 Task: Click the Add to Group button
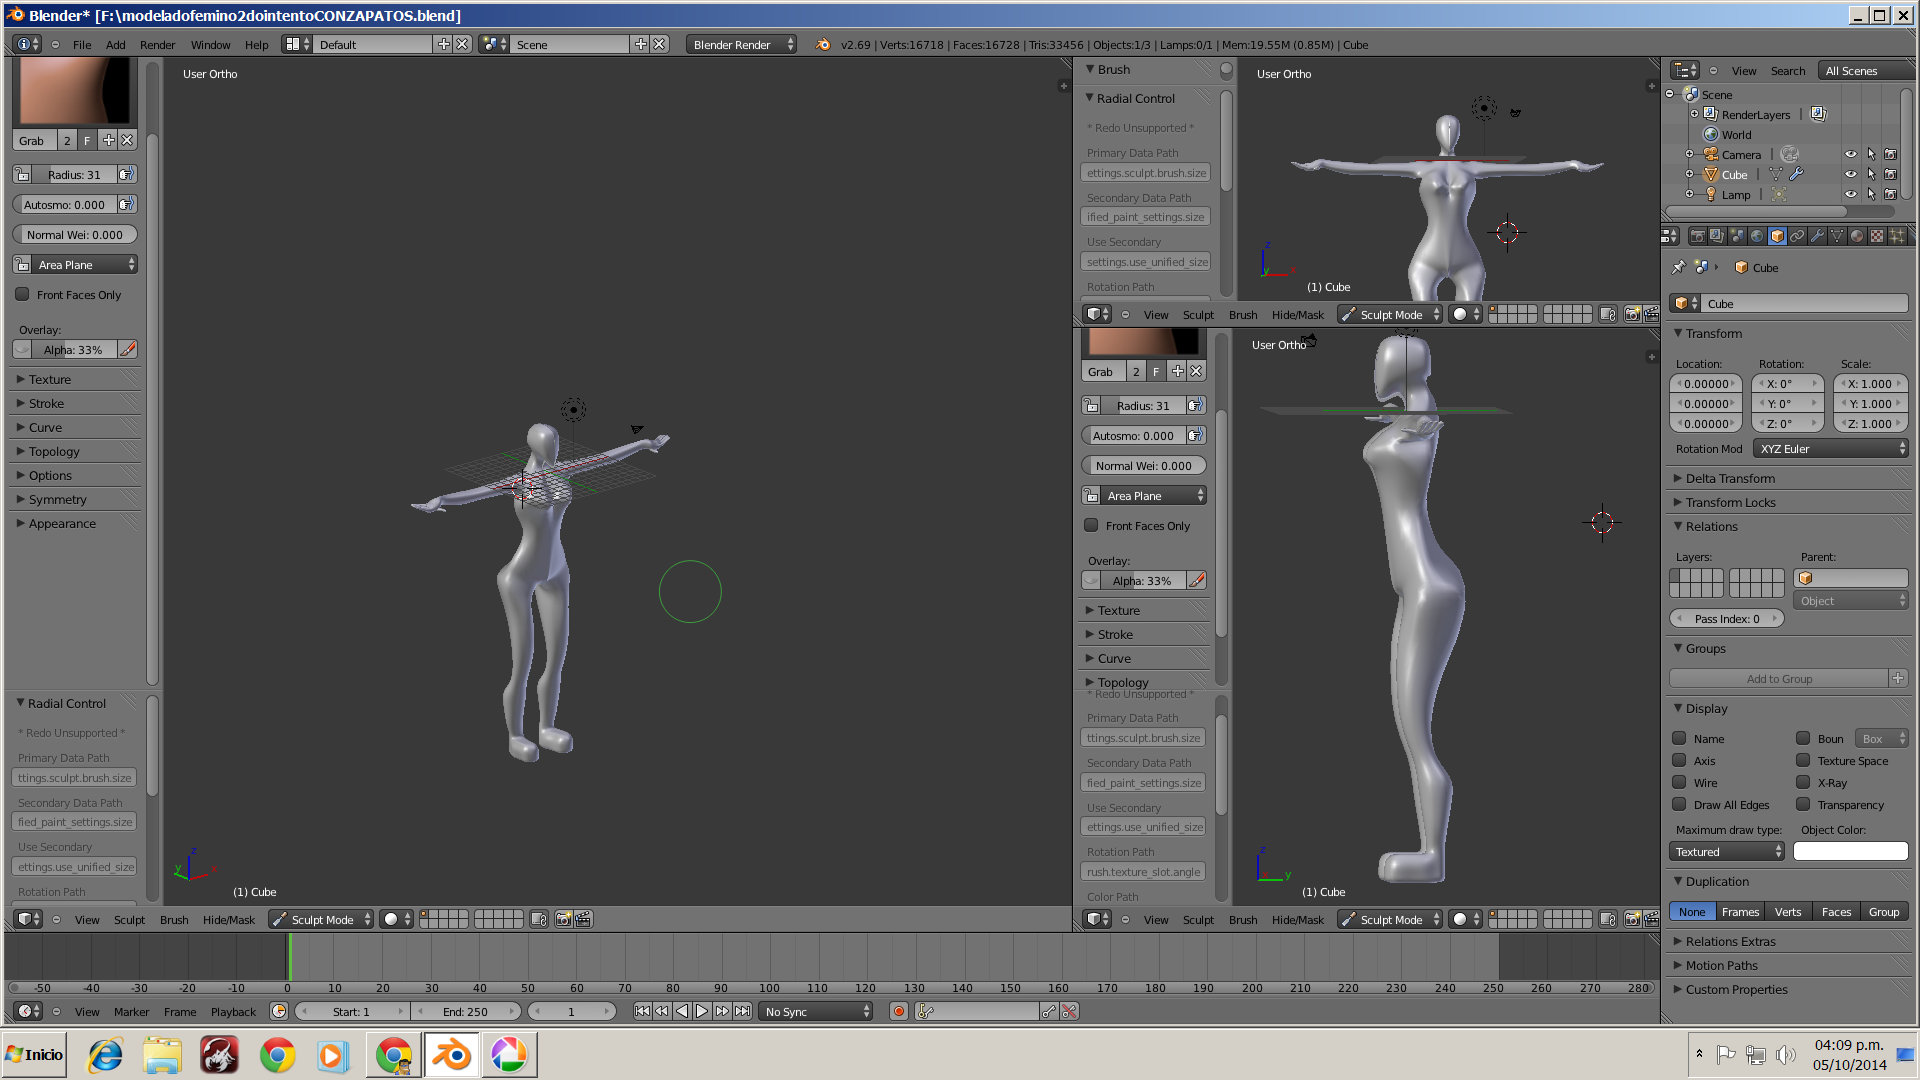coord(1779,678)
